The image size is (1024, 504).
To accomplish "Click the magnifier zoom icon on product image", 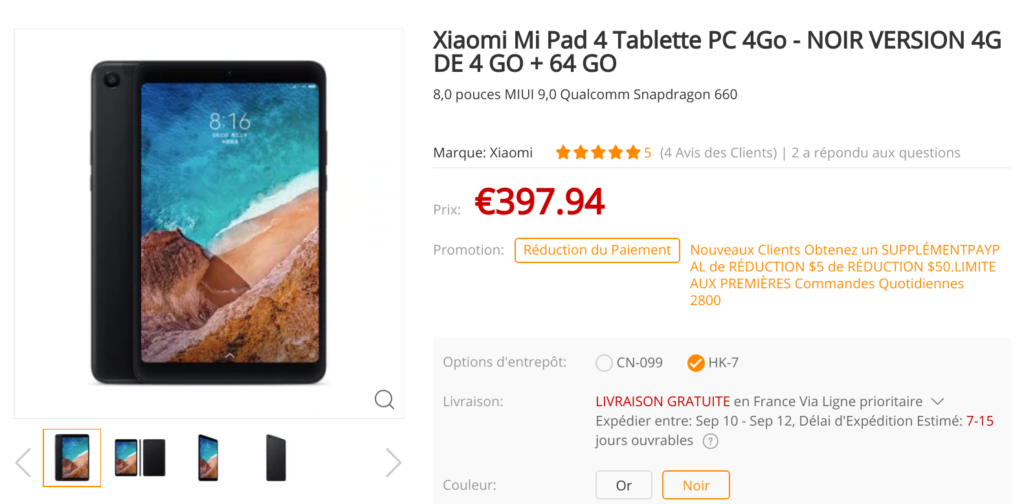I will click(384, 399).
